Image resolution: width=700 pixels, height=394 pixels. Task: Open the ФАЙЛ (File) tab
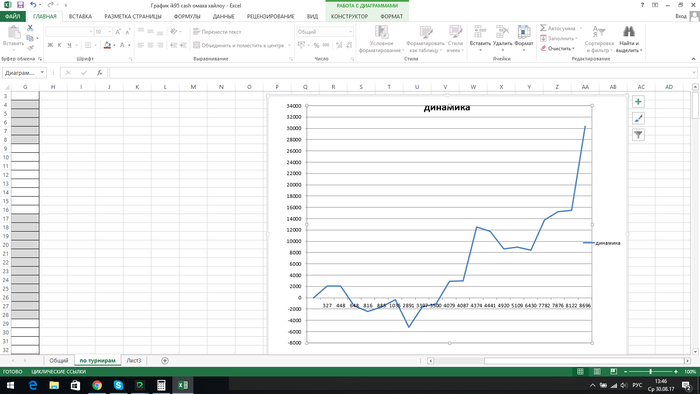coord(12,16)
